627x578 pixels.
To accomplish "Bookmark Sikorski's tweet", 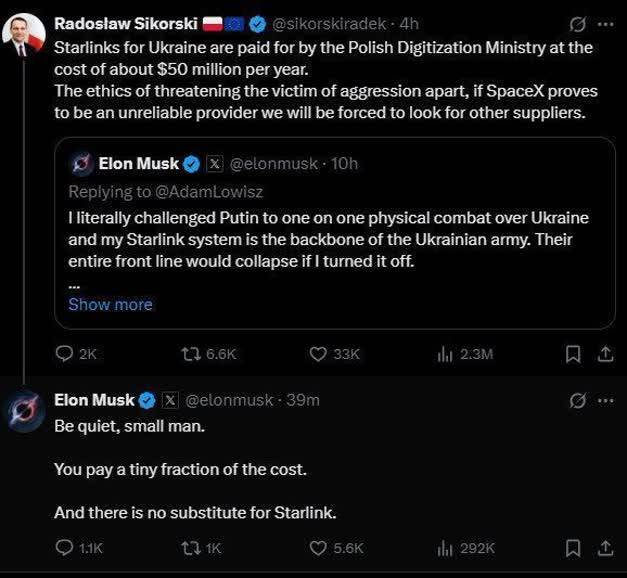I will (x=573, y=353).
